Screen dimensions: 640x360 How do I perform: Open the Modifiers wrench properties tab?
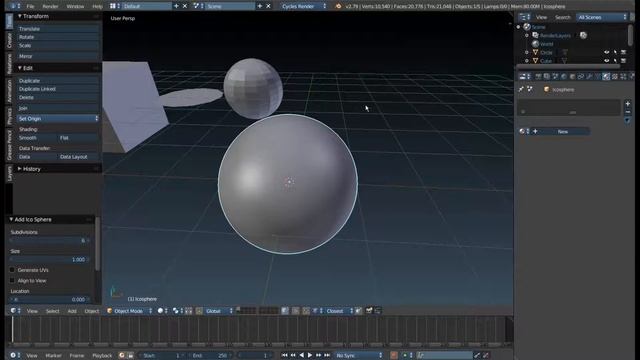(x=589, y=76)
